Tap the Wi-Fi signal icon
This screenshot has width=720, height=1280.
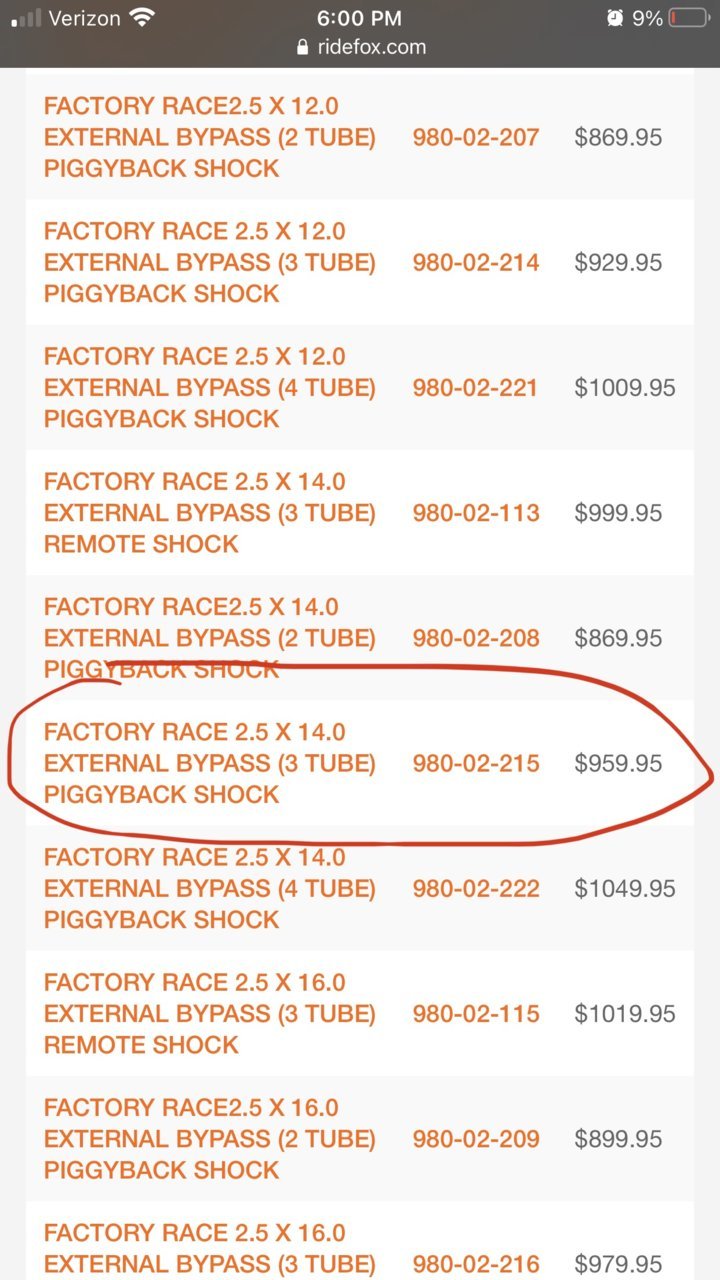[144, 18]
